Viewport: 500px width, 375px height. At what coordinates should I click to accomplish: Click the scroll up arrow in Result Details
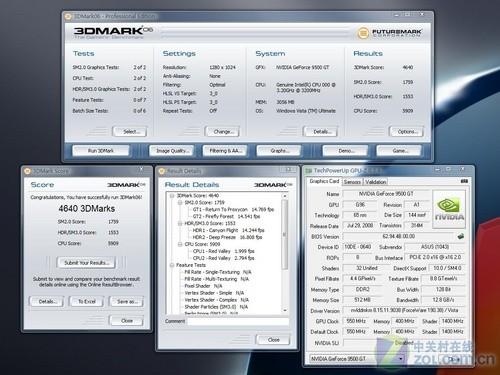pyautogui.click(x=285, y=196)
